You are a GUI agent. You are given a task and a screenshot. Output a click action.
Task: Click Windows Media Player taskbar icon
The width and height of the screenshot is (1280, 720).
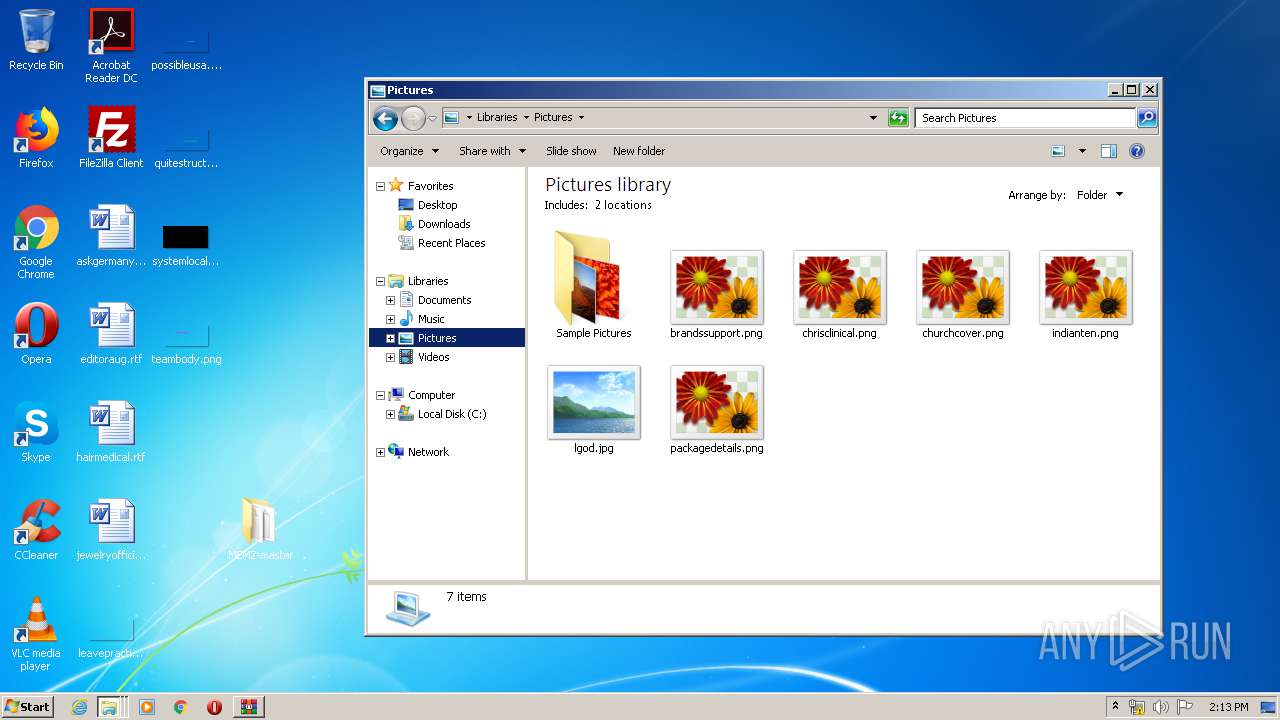[147, 707]
